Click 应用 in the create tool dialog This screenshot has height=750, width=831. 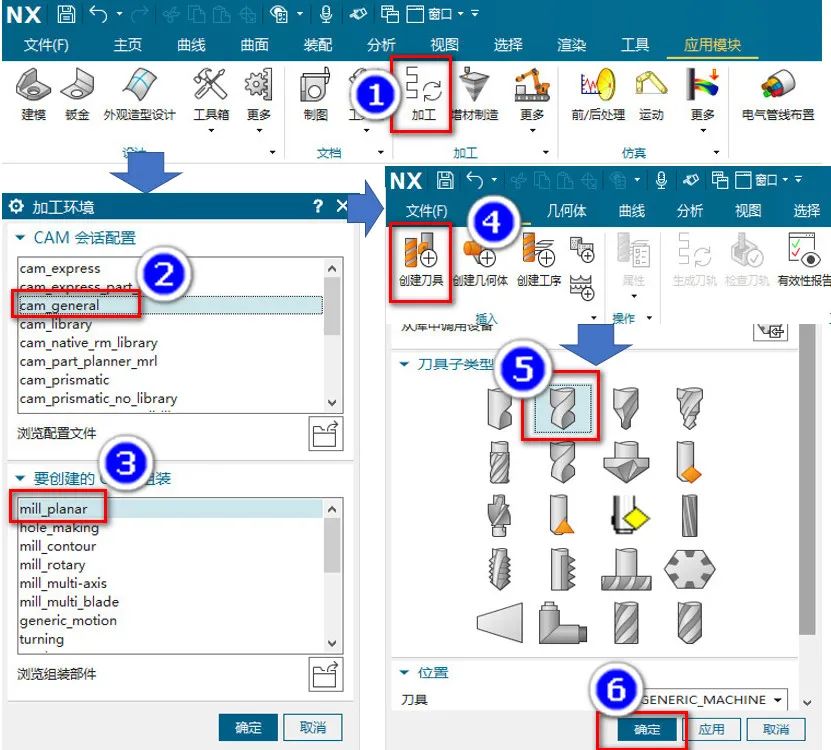(711, 729)
